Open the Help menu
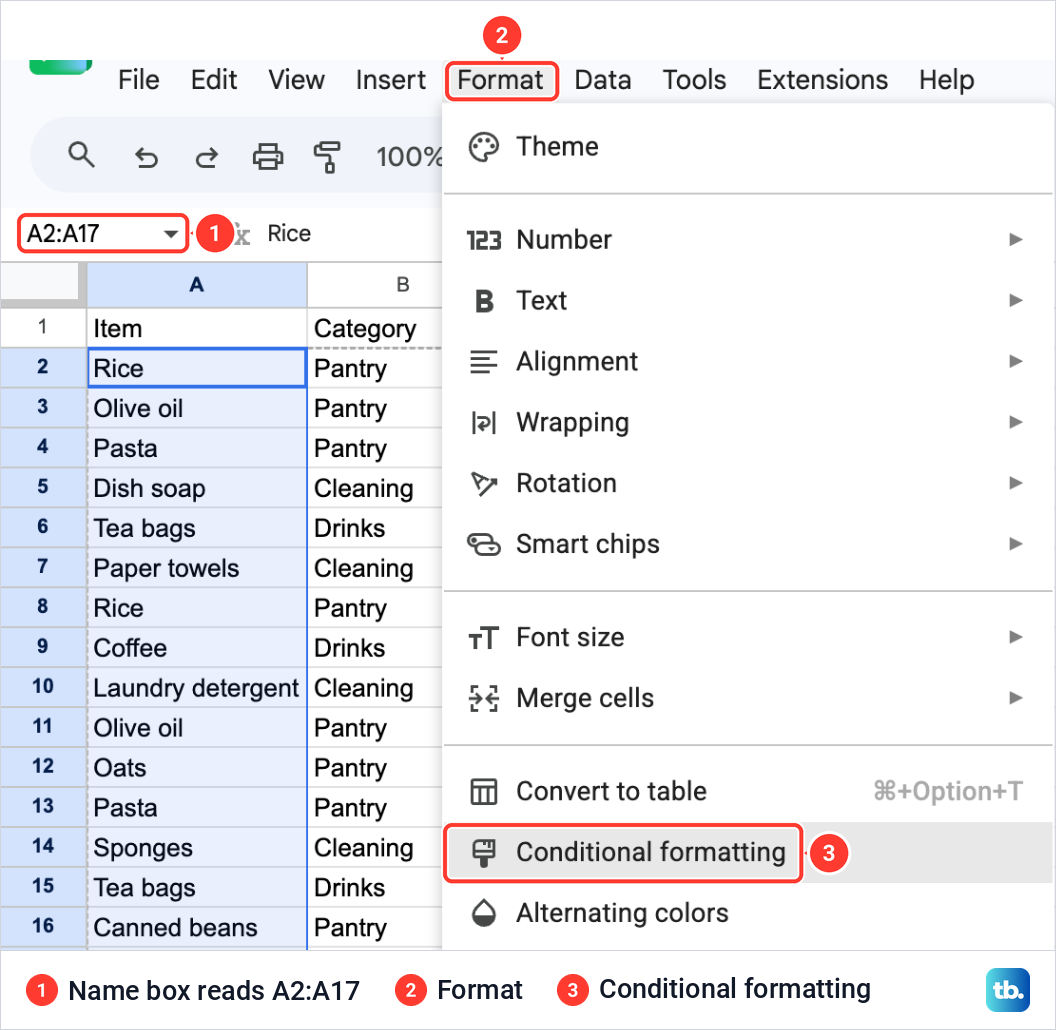Screen dimensions: 1056x1030 point(946,80)
